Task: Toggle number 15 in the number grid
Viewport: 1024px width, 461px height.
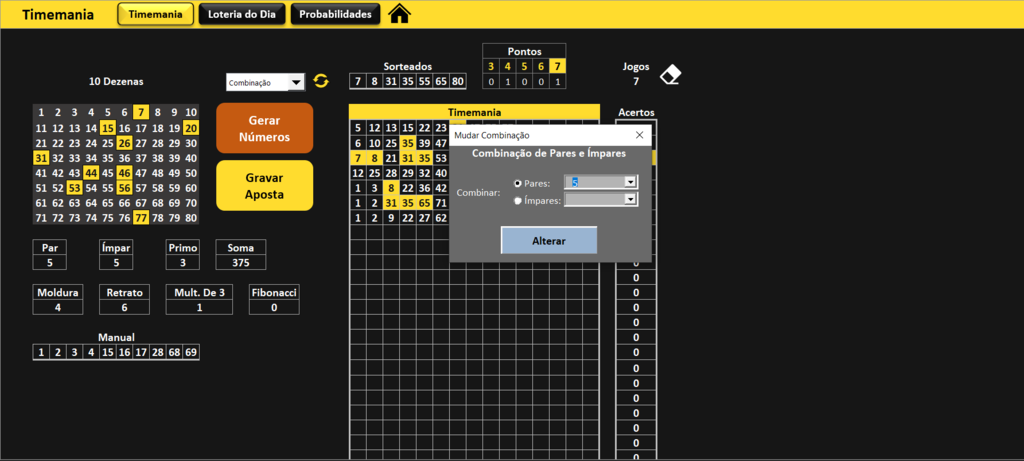Action: tap(108, 128)
